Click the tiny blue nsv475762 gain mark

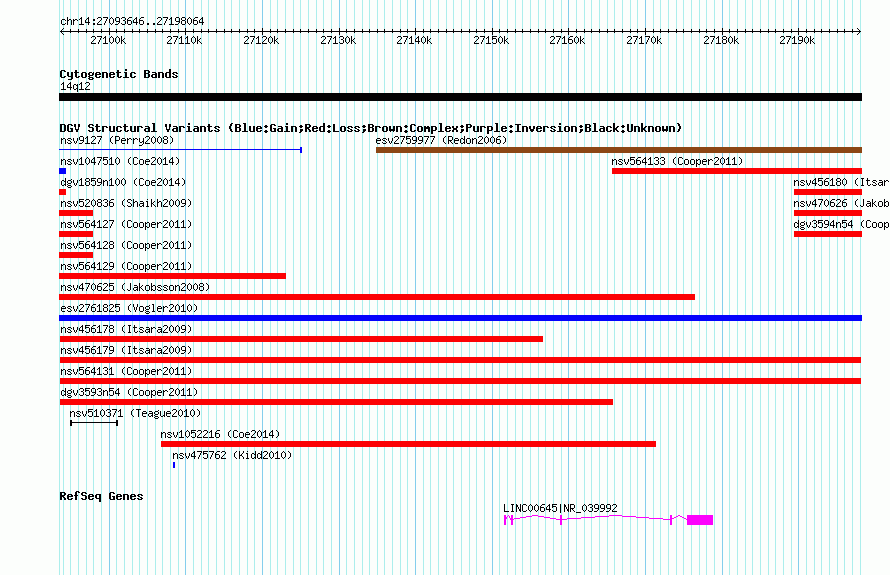tap(174, 465)
